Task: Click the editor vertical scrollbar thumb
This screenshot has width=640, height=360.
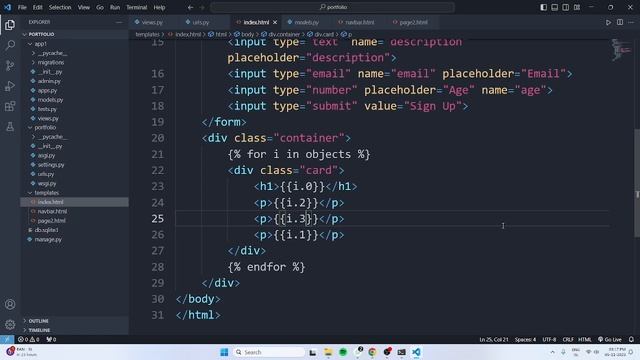Action: (x=637, y=183)
